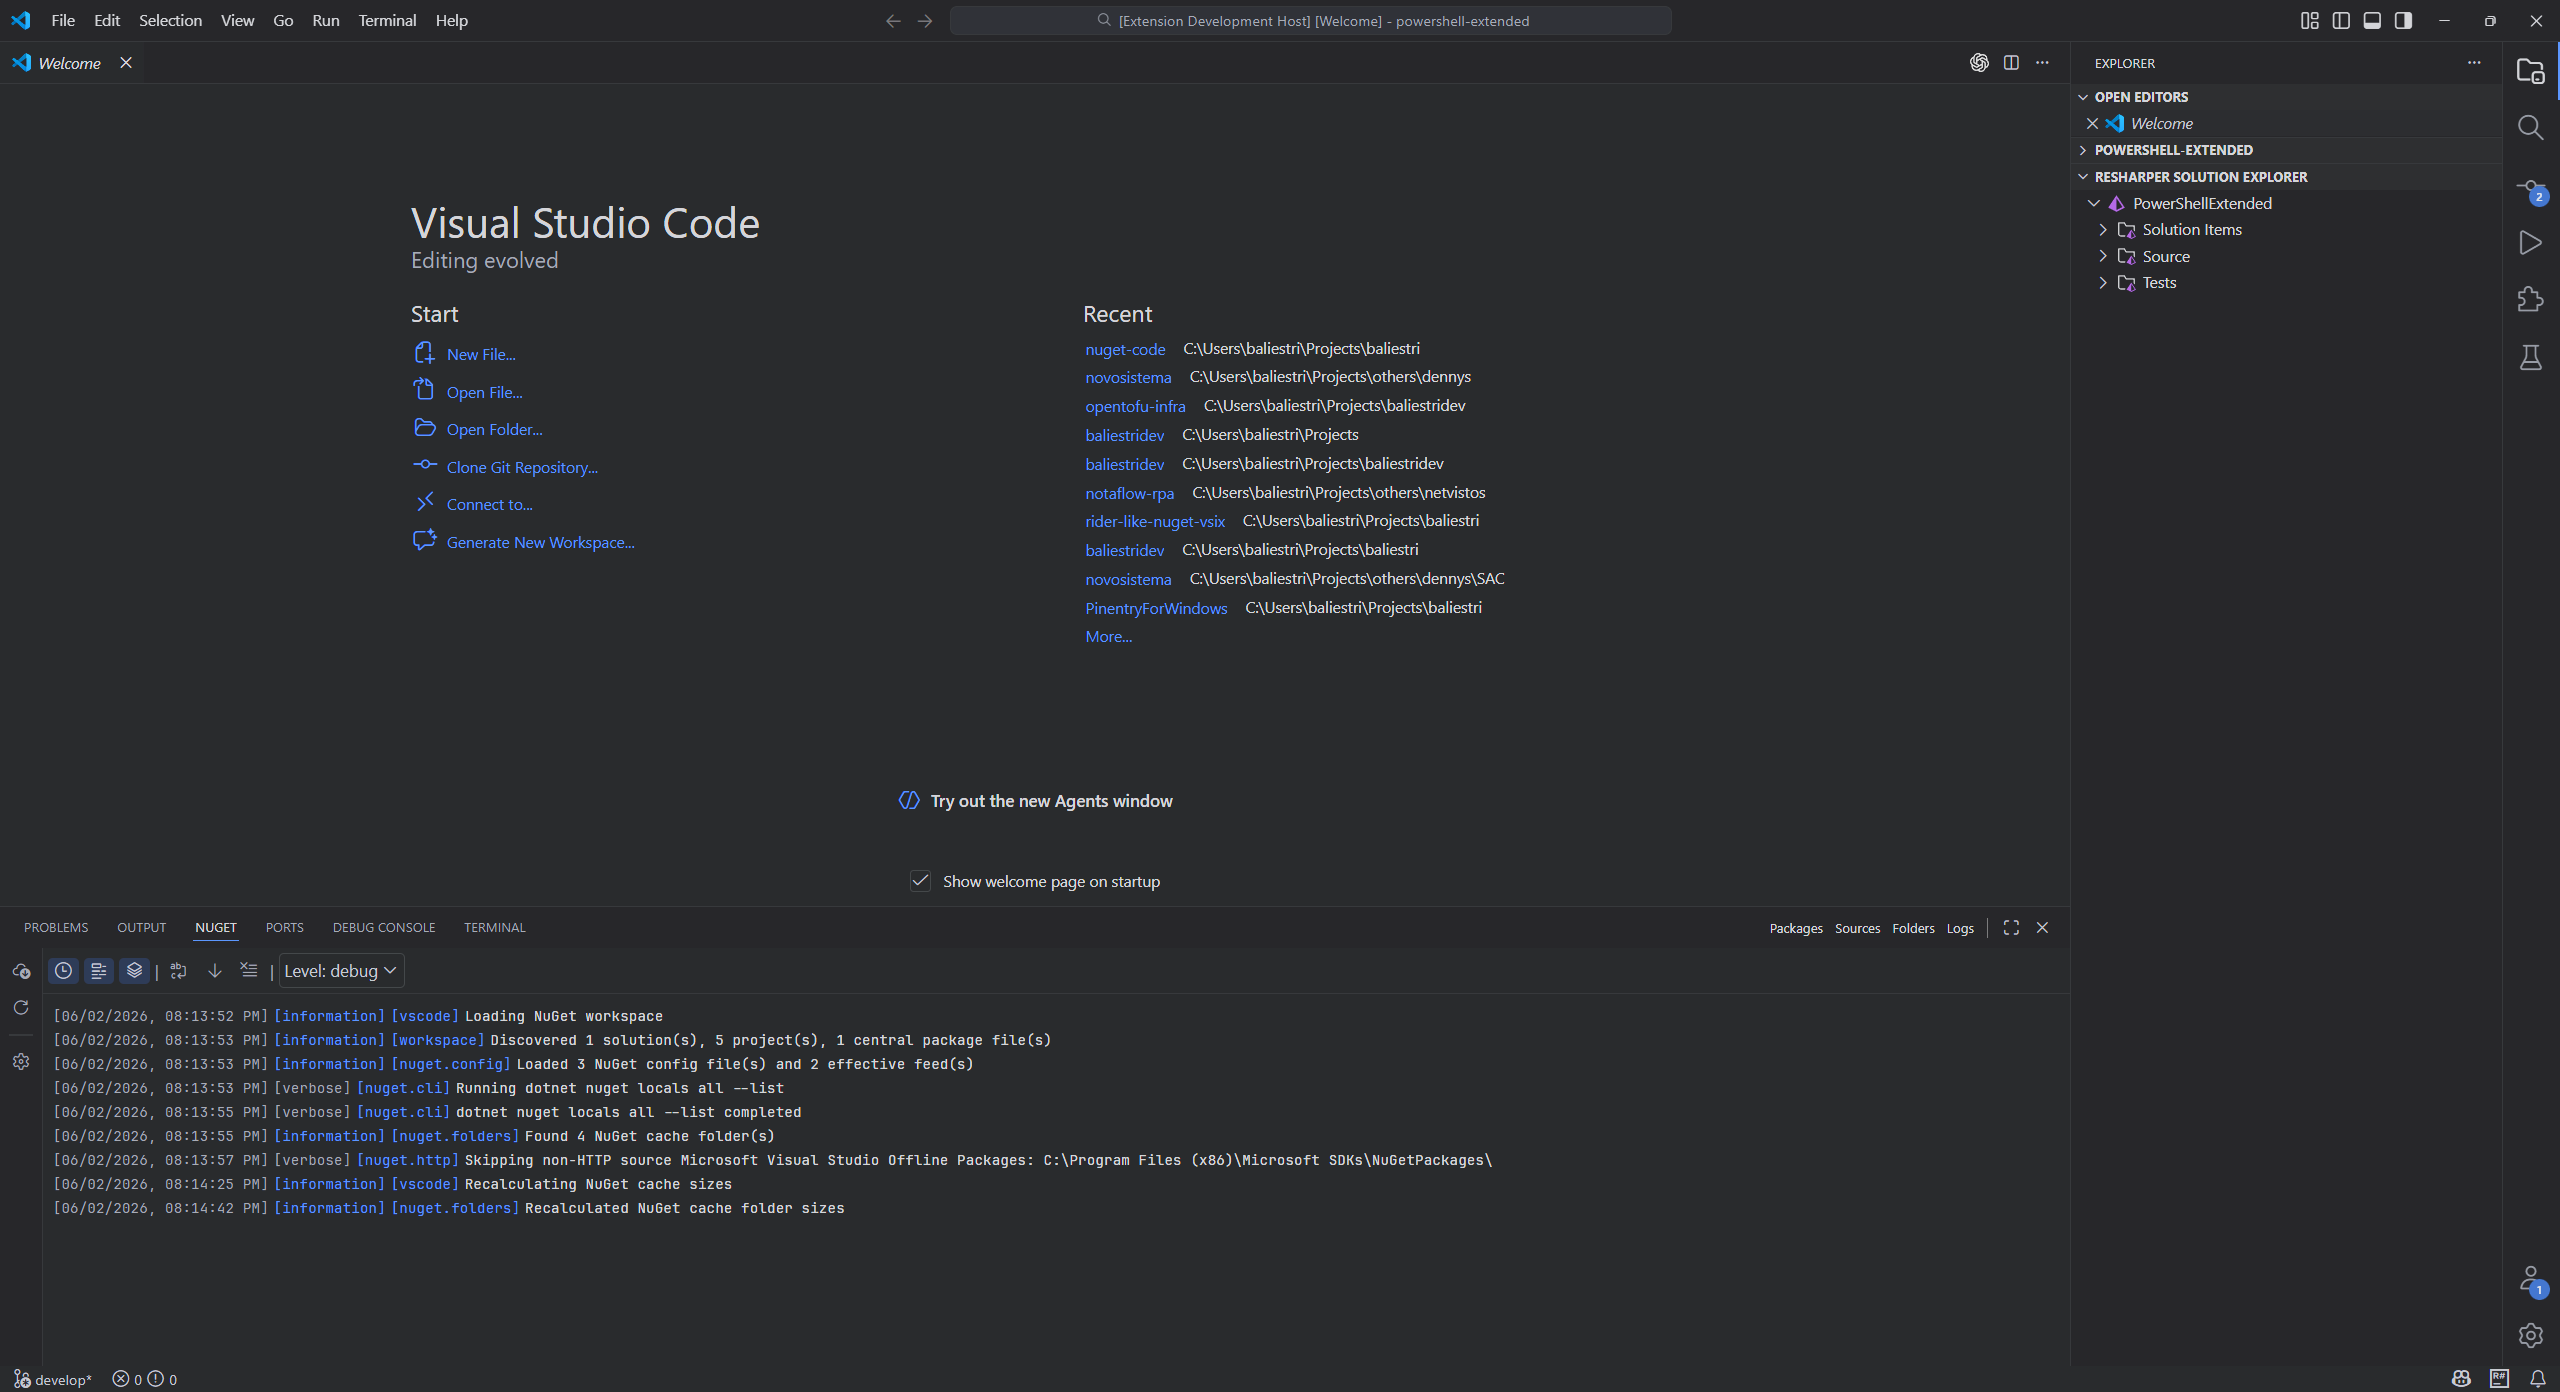Open the Manage gear in the activity bar

pos(2530,1335)
